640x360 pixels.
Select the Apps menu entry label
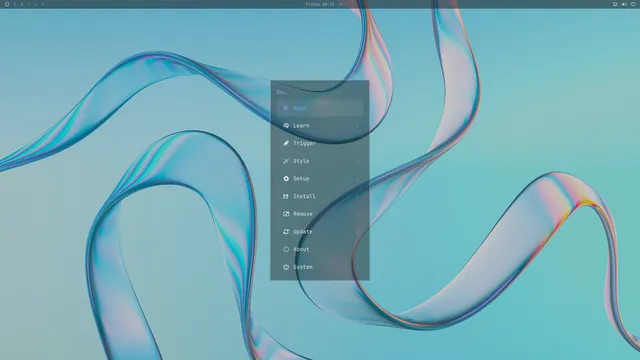pyautogui.click(x=300, y=108)
